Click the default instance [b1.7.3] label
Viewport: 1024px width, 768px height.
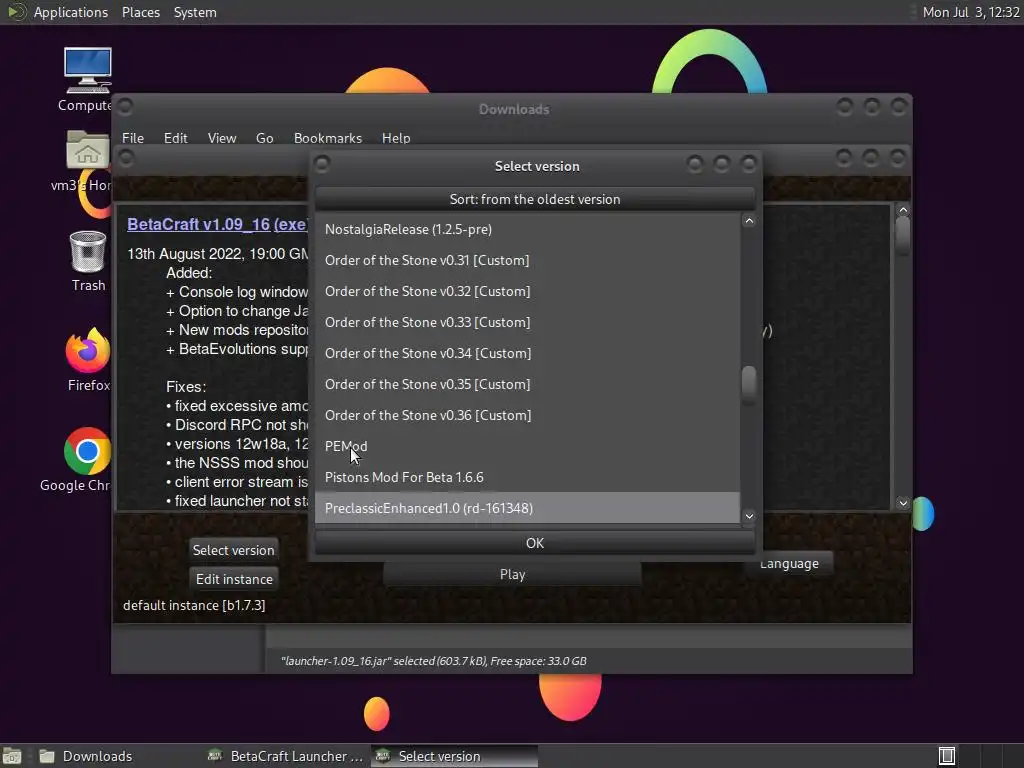tap(194, 605)
